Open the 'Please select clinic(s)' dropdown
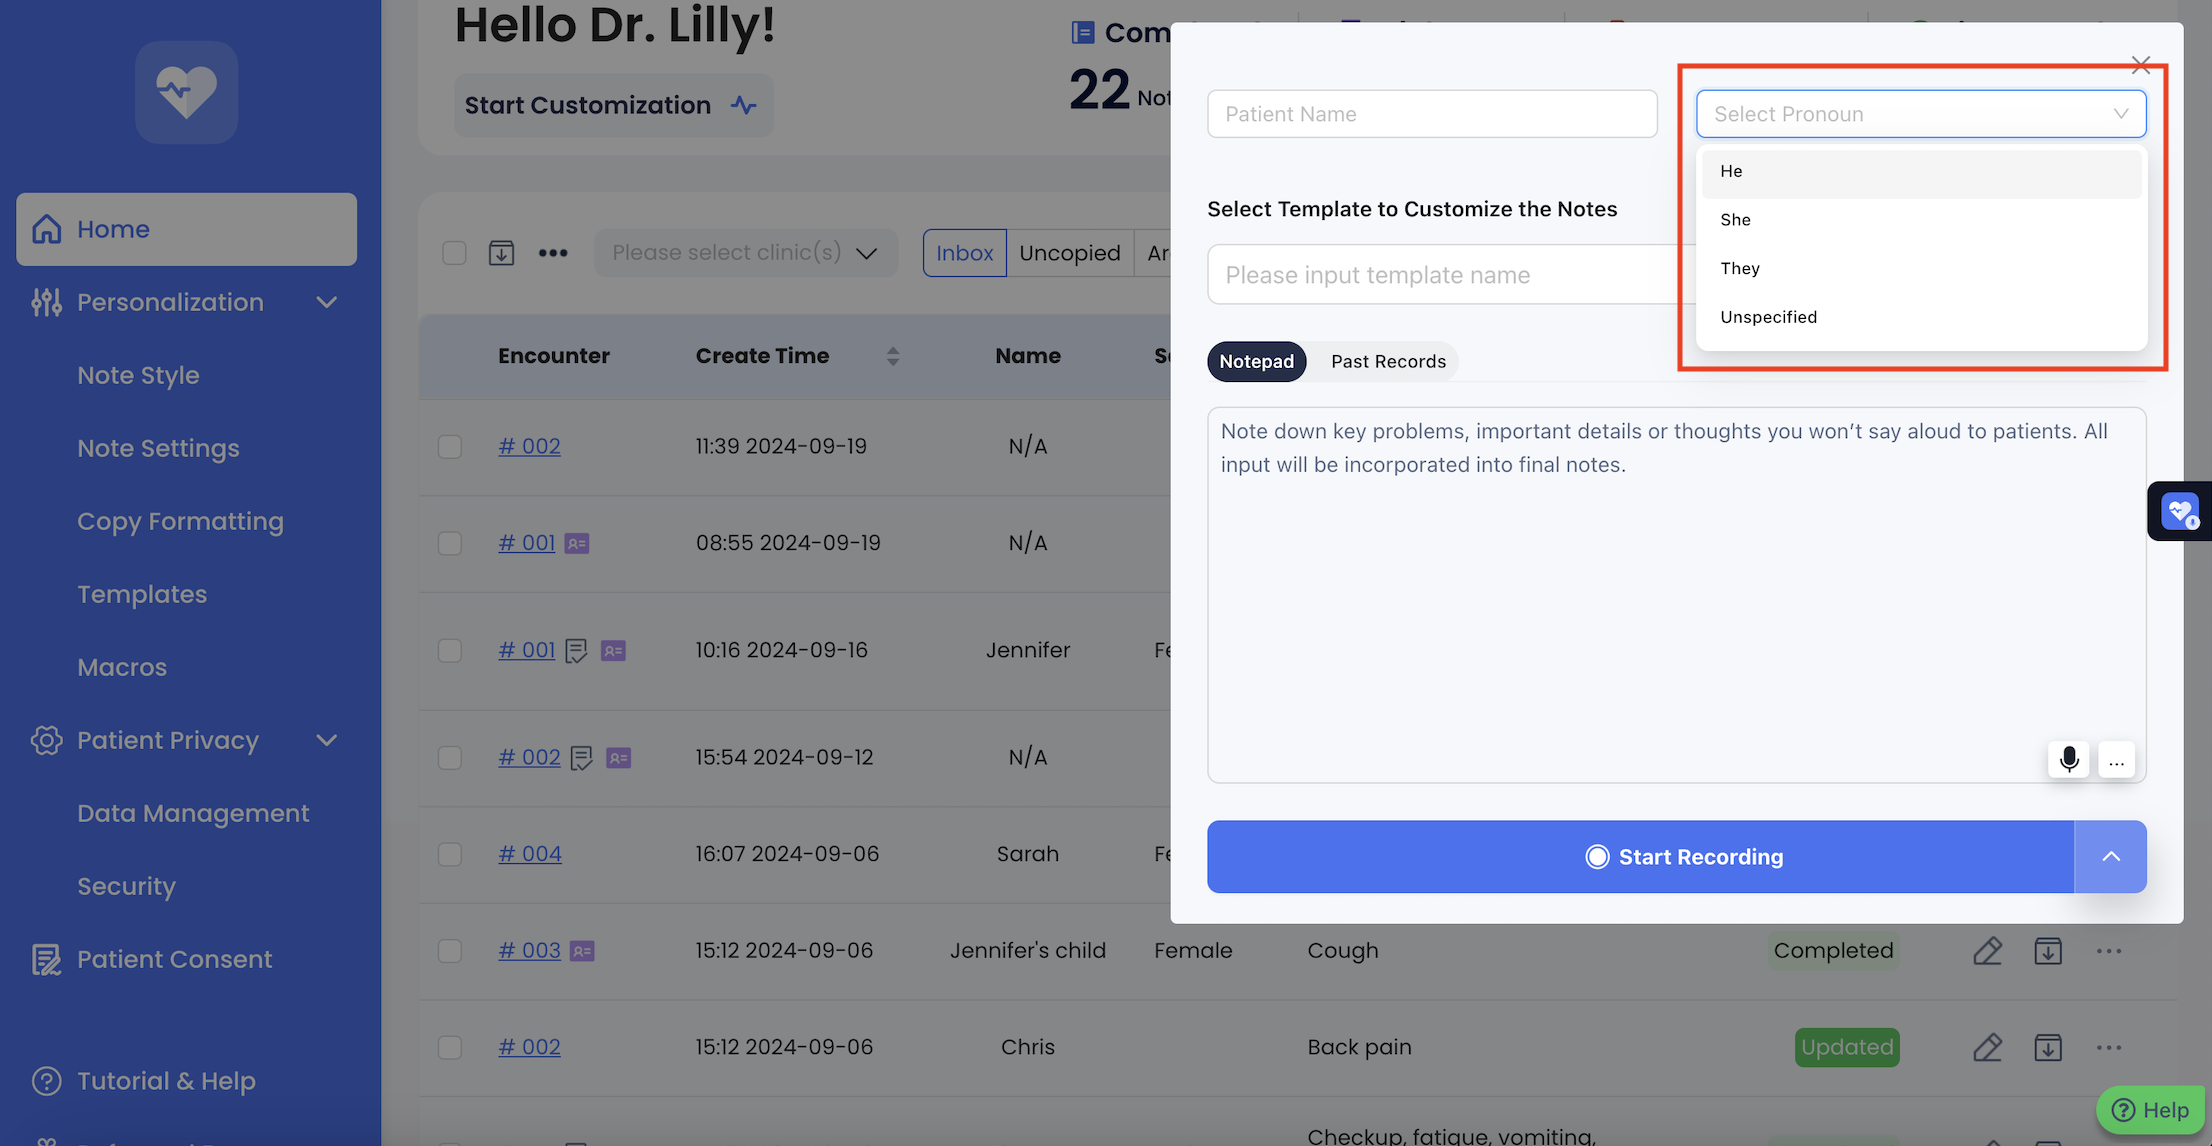 pyautogui.click(x=745, y=253)
